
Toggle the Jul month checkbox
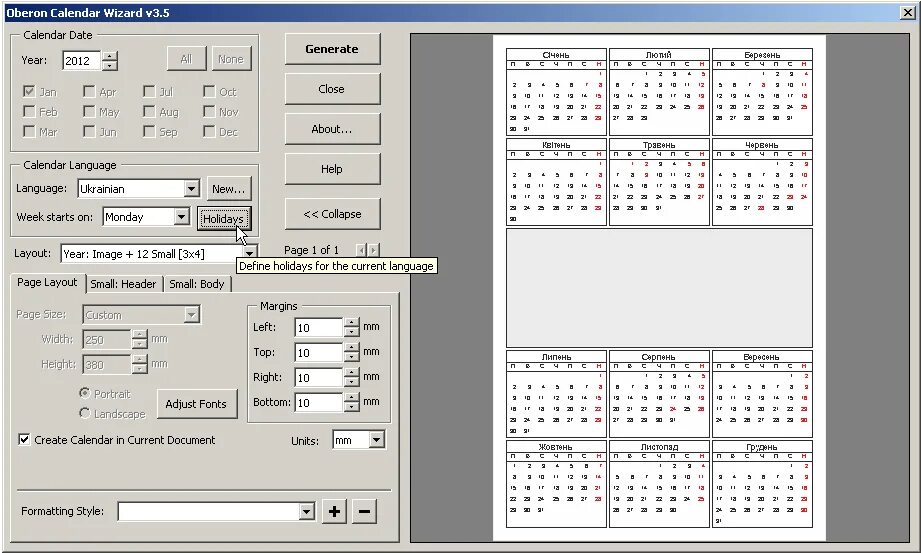pyautogui.click(x=149, y=91)
